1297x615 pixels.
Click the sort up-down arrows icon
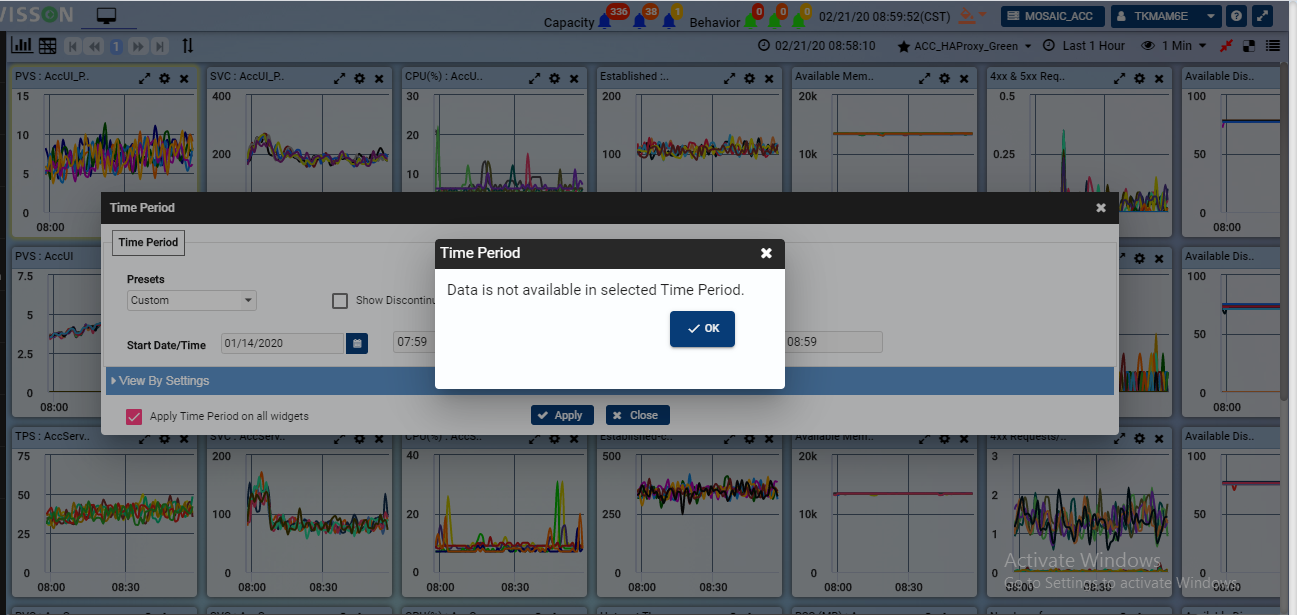pyautogui.click(x=188, y=46)
